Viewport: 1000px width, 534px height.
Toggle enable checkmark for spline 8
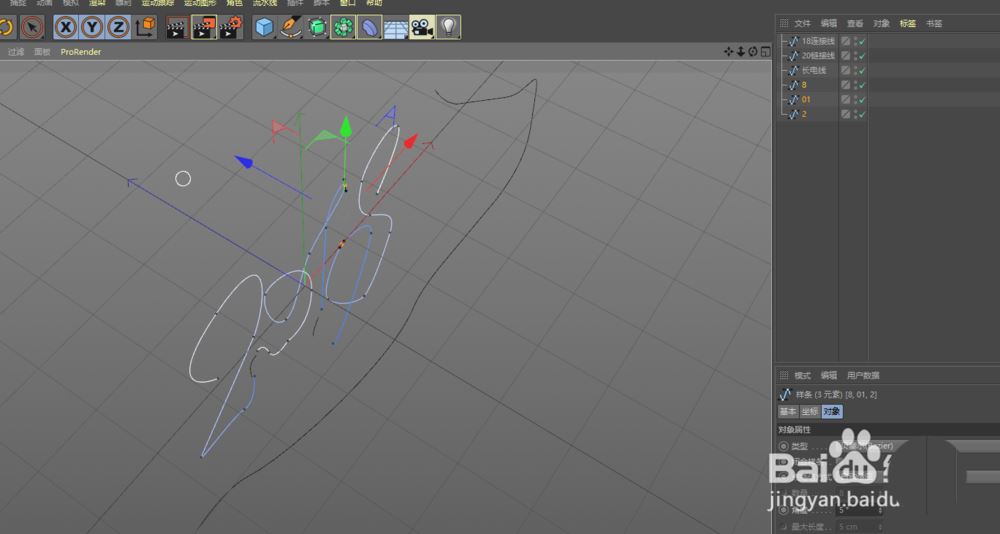(x=862, y=85)
